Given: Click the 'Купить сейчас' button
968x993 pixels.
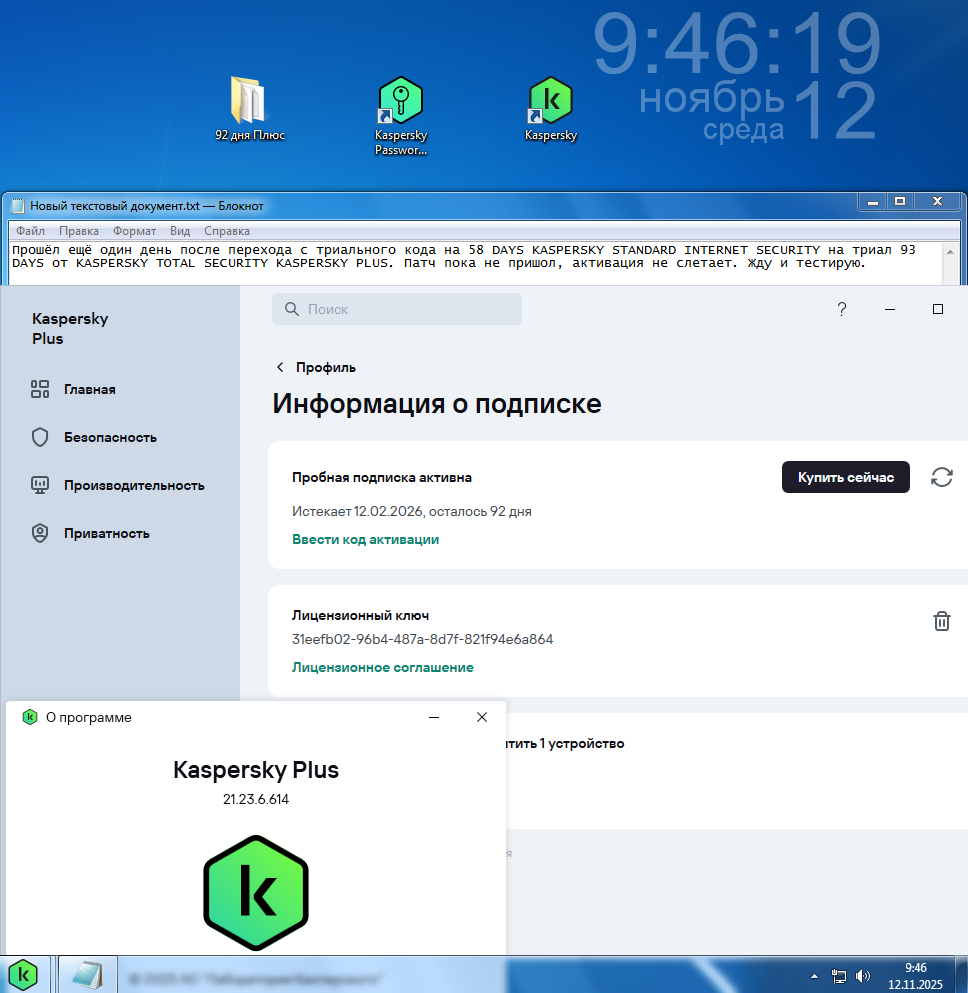Looking at the screenshot, I should [x=846, y=477].
